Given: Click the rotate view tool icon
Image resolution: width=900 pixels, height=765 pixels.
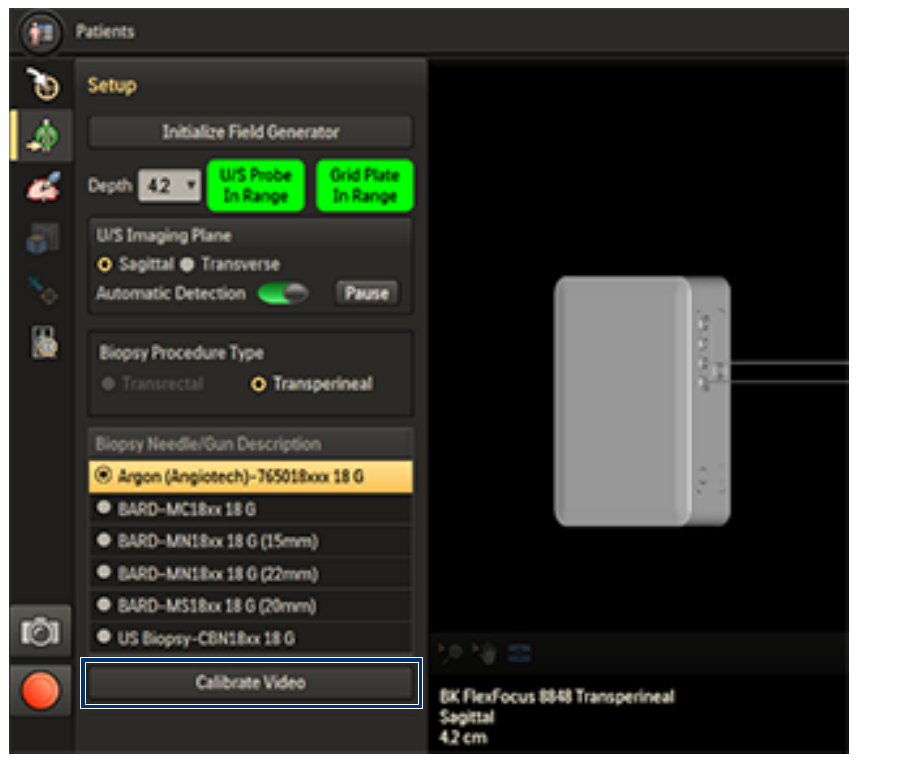Looking at the screenshot, I should coord(451,653).
